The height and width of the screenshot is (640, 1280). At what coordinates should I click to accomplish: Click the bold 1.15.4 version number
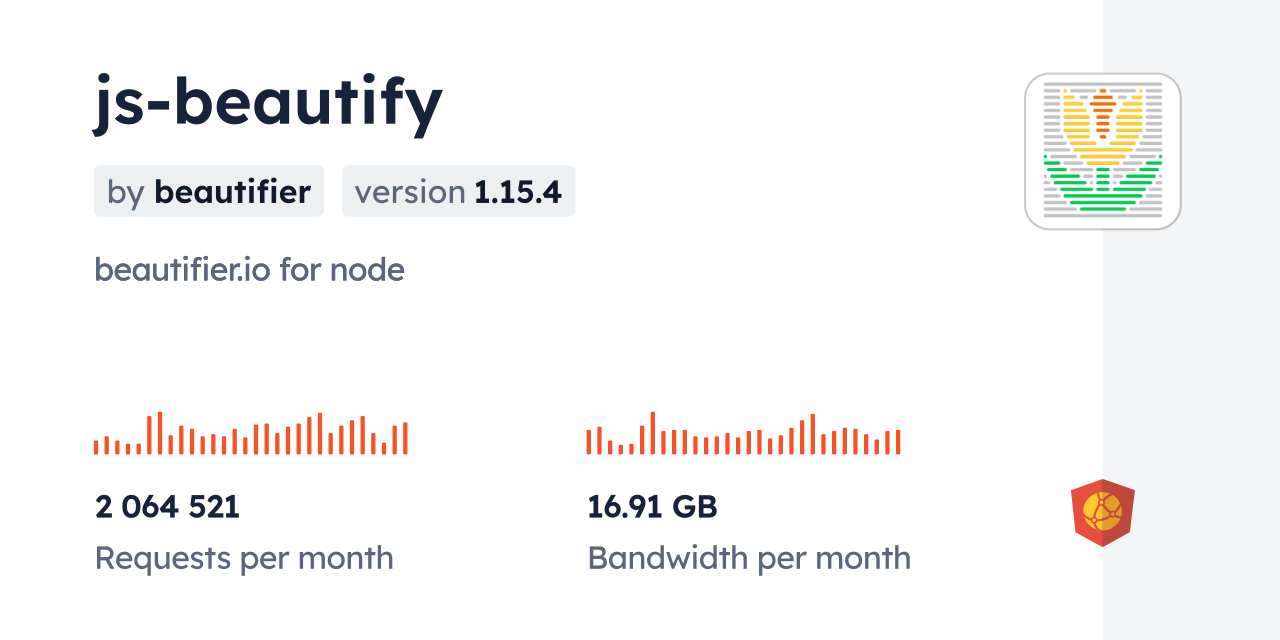click(518, 192)
